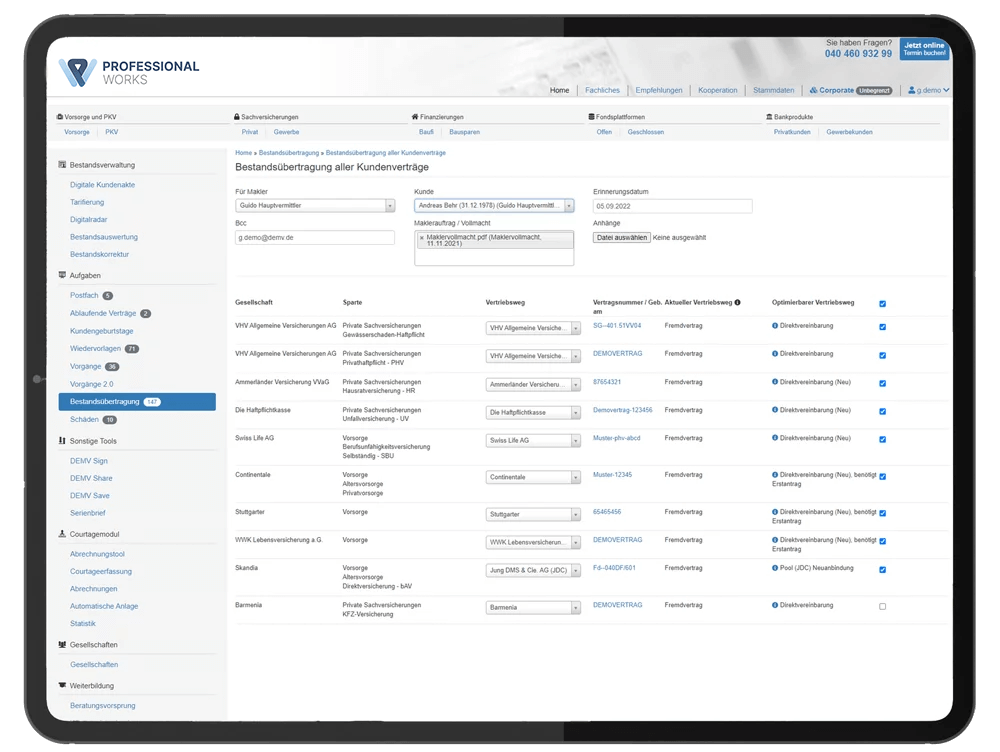Click the Bcc email field
Viewport: 1000px width, 752px height.
point(314,237)
